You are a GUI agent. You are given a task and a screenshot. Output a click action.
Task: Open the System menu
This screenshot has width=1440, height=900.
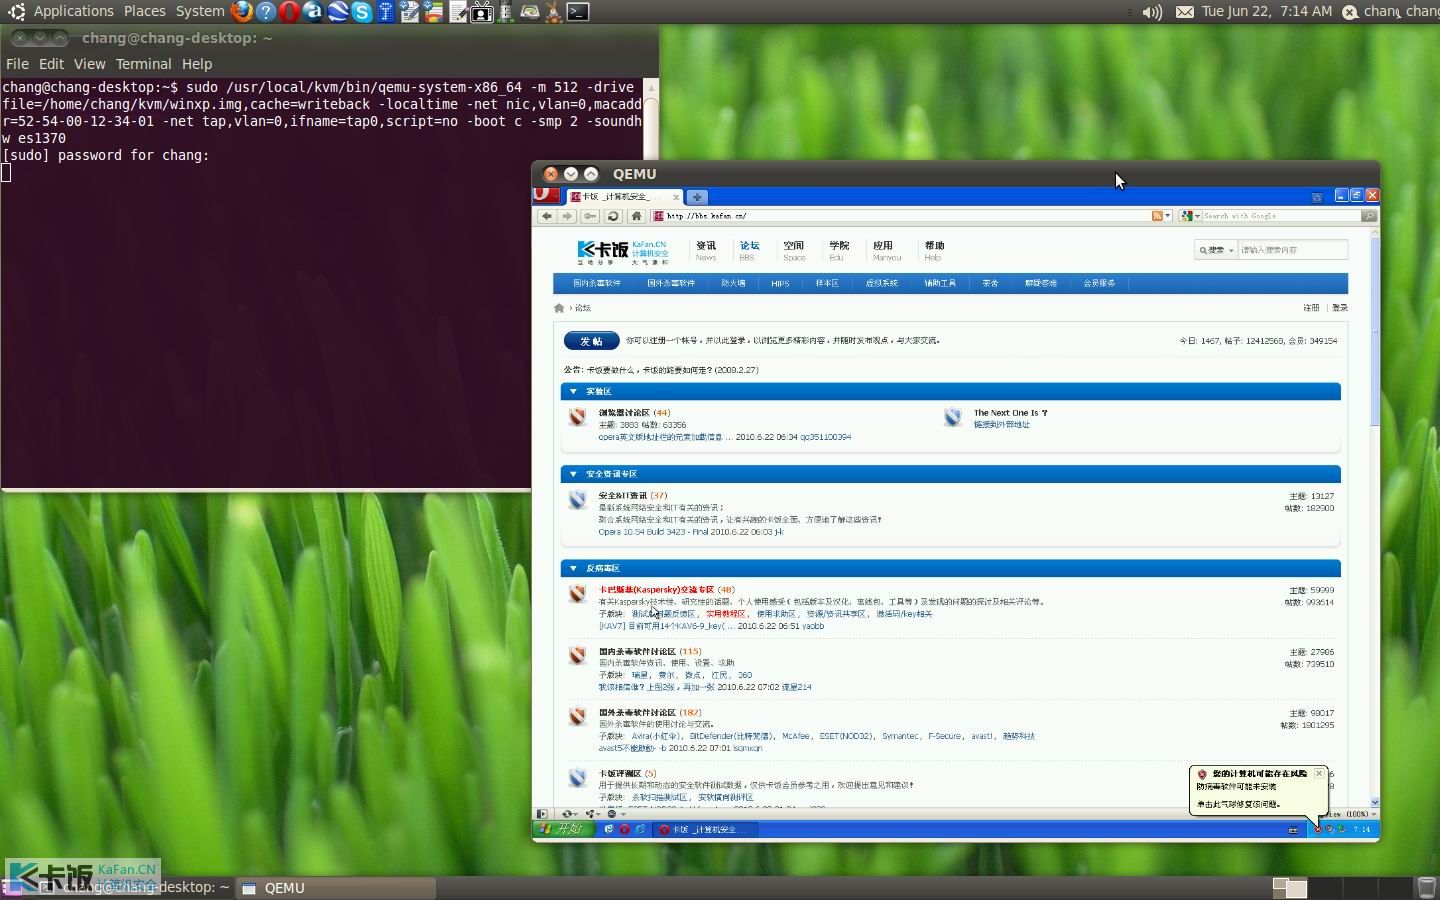point(200,12)
